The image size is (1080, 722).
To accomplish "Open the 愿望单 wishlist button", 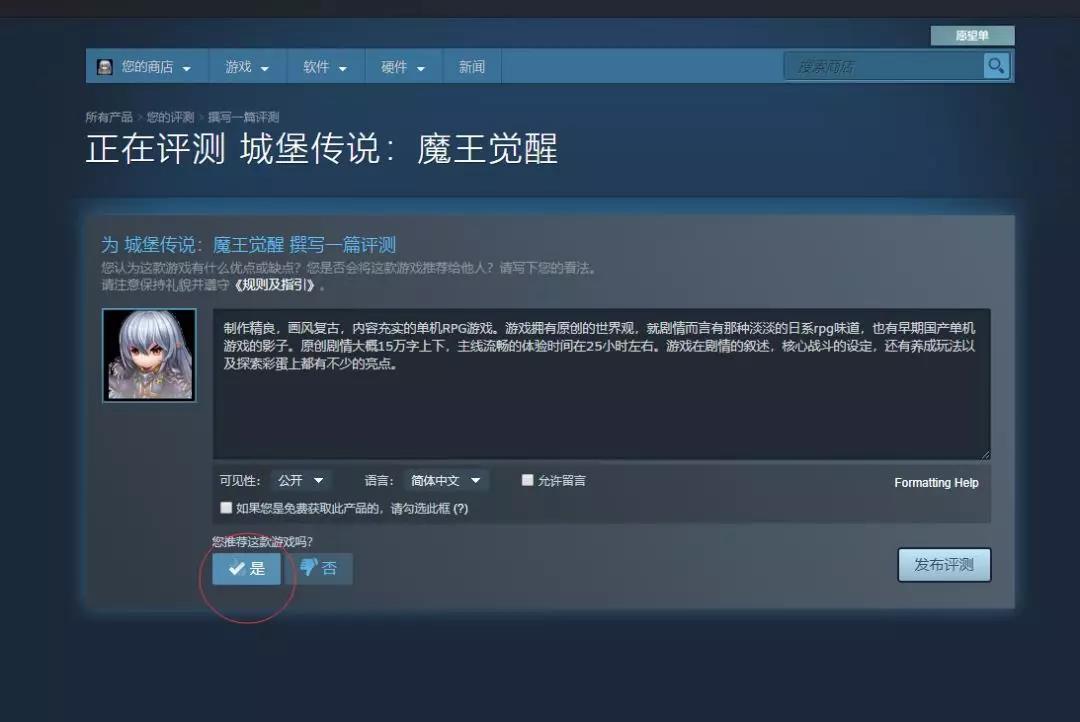I will [x=972, y=36].
